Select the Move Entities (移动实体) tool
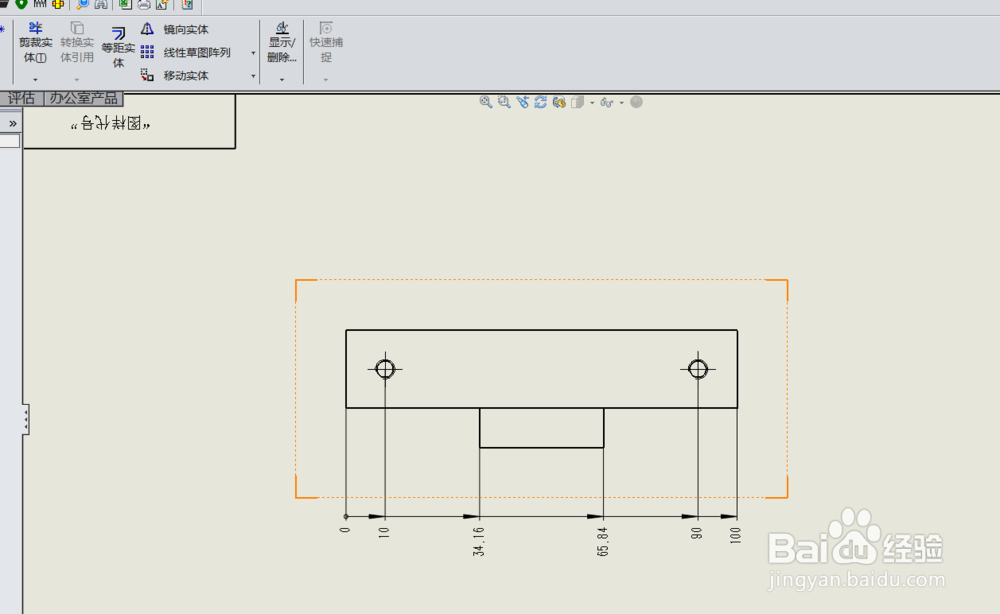The height and width of the screenshot is (614, 1000). [x=186, y=74]
